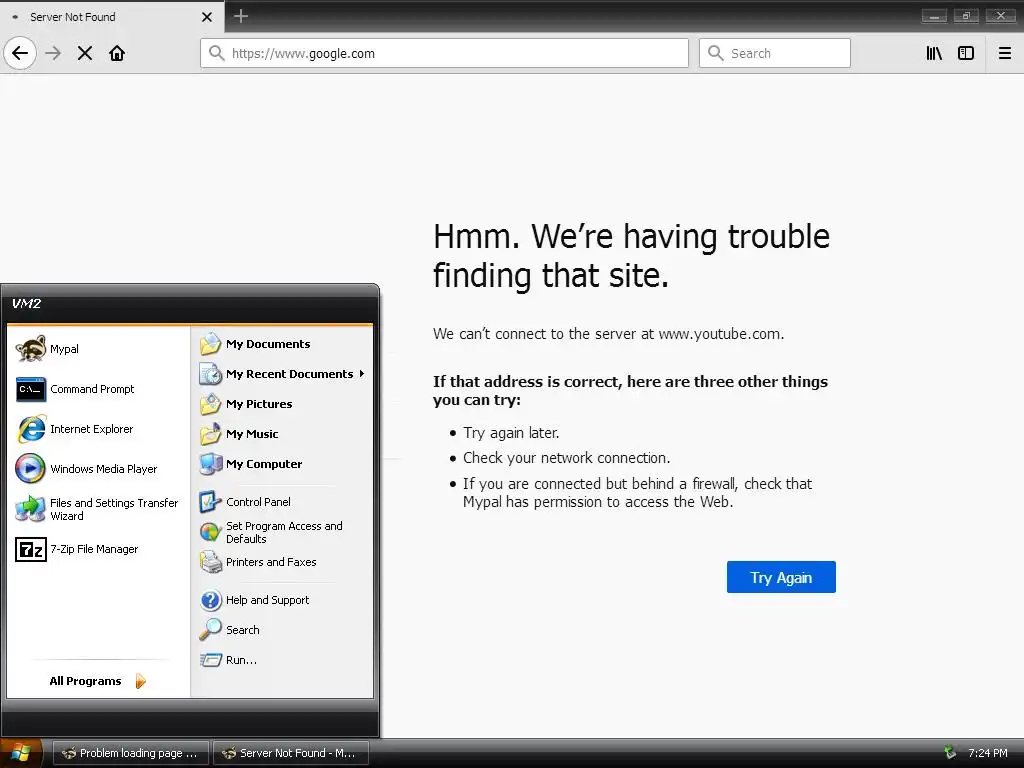
Task: Open My Computer
Action: [x=282, y=464]
